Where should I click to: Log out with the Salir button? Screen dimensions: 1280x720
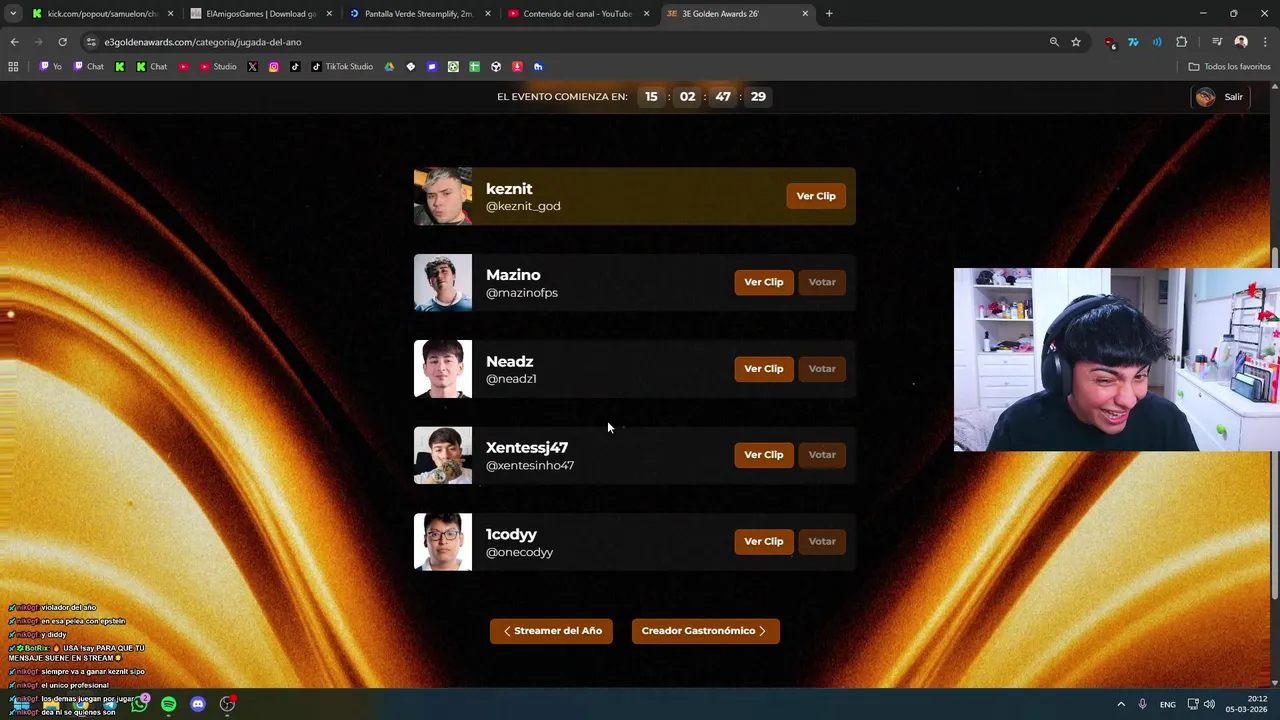click(x=1220, y=97)
